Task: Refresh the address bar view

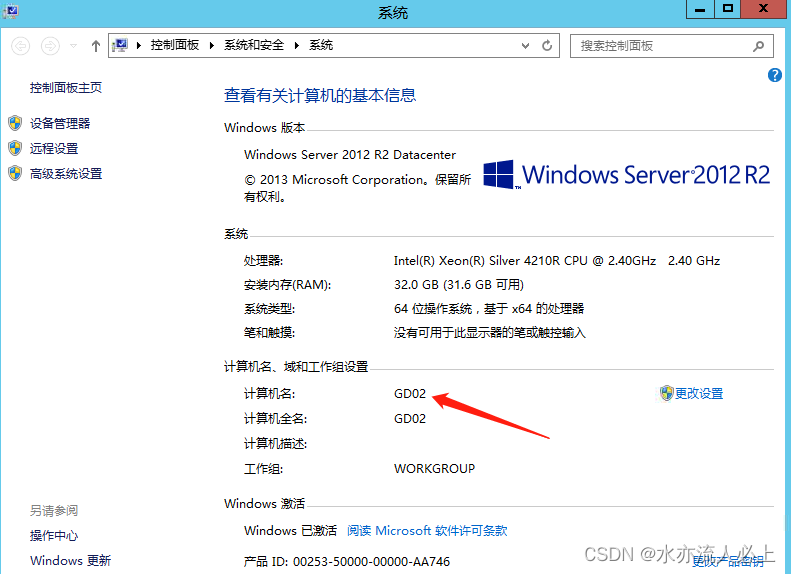Action: coord(547,46)
